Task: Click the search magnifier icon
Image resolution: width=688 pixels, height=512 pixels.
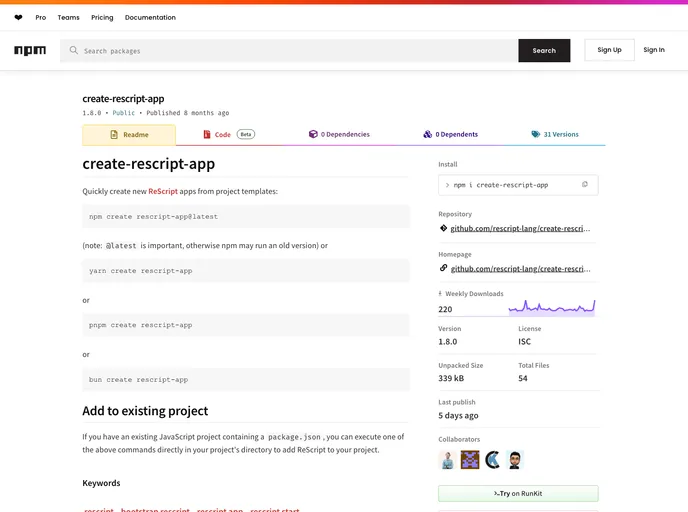Action: (x=74, y=50)
